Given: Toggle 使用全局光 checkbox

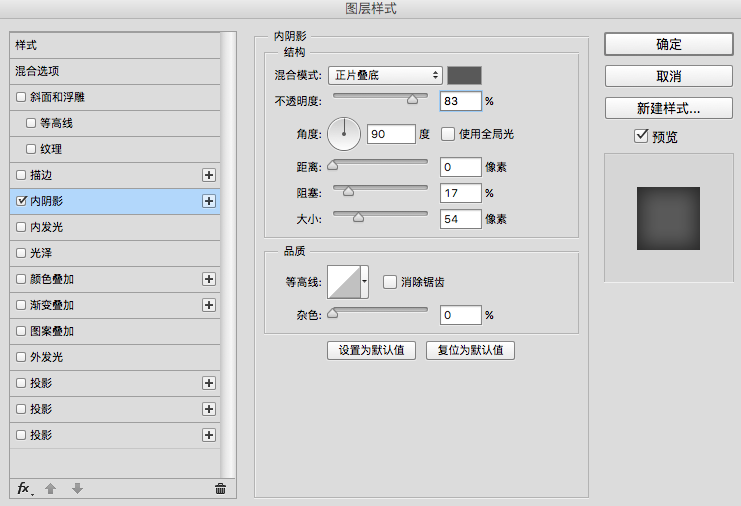Looking at the screenshot, I should 448,134.
